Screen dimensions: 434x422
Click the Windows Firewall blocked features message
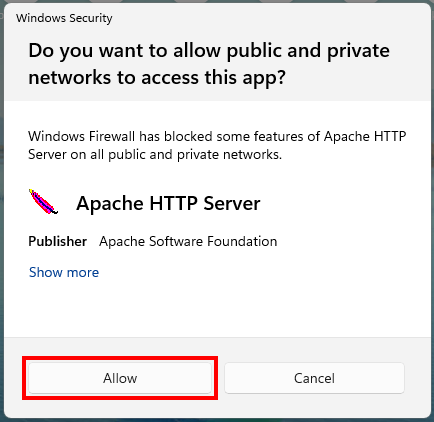217,145
